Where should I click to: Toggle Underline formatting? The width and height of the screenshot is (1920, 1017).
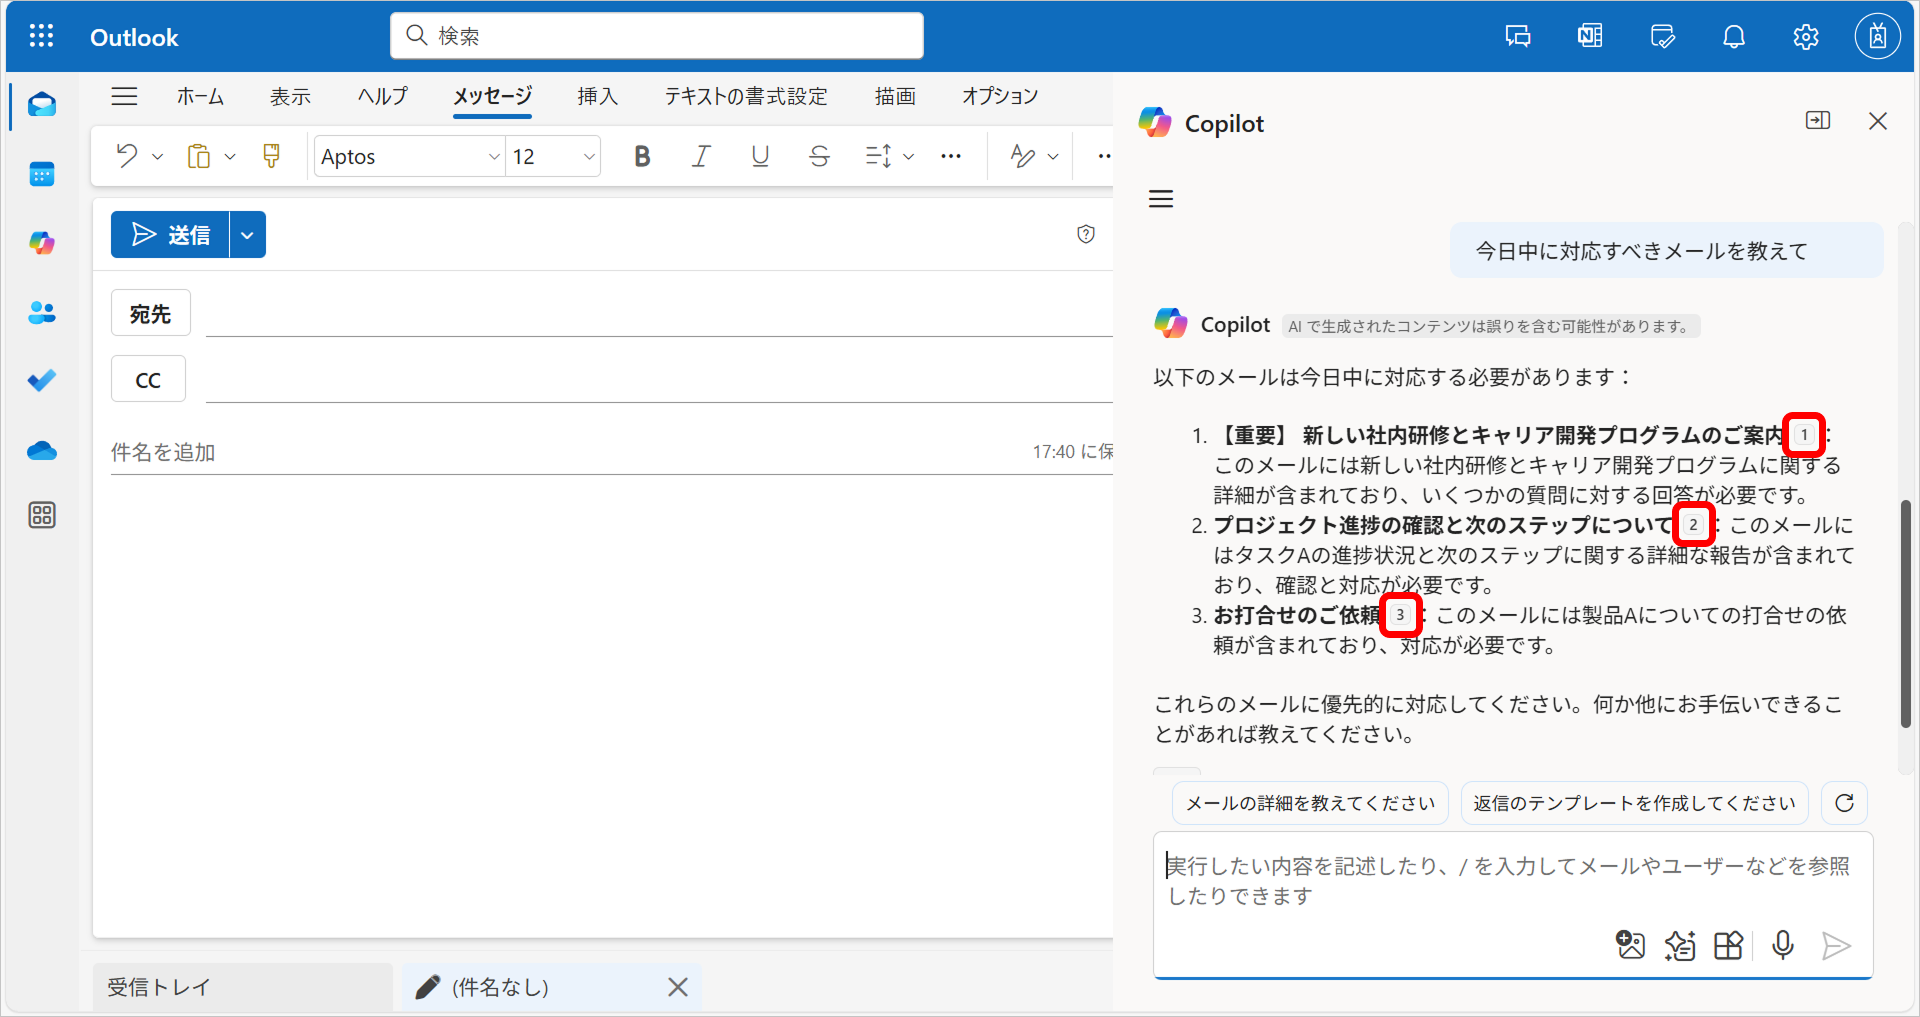(x=760, y=156)
